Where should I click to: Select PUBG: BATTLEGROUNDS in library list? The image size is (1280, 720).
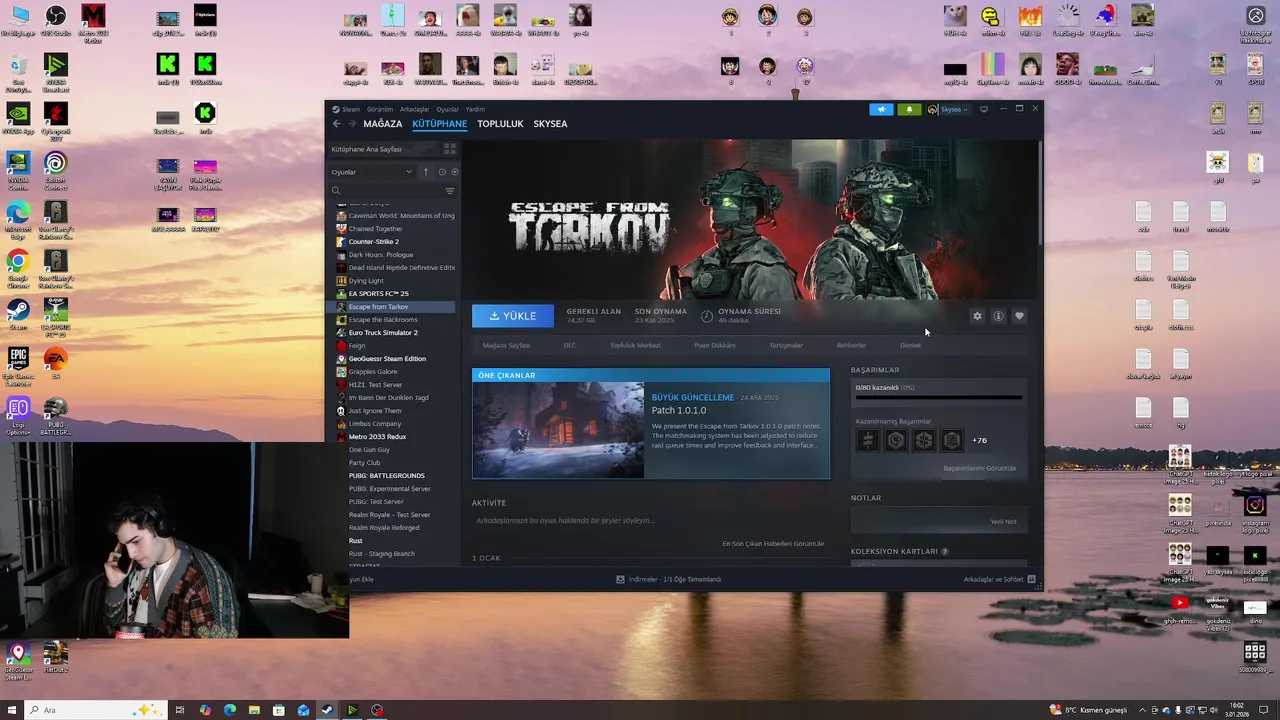click(x=386, y=476)
